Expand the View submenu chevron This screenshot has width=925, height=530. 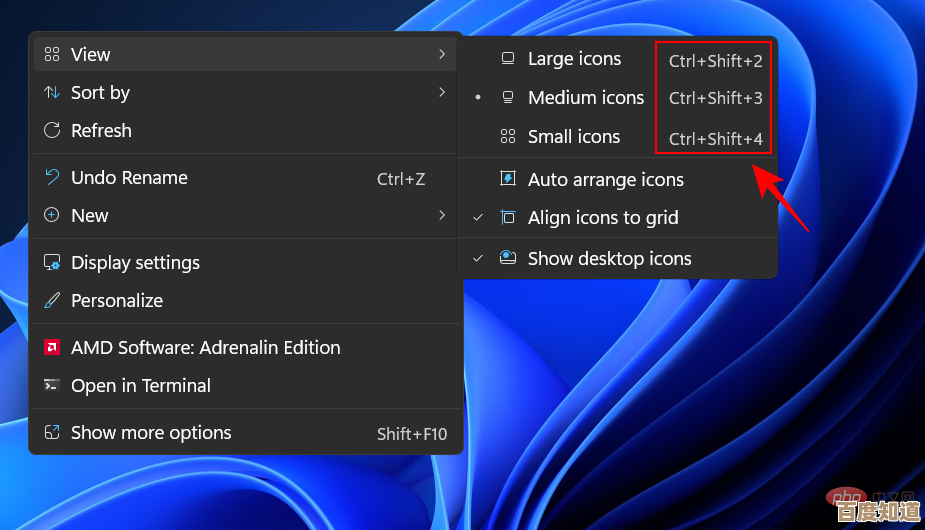click(x=441, y=54)
